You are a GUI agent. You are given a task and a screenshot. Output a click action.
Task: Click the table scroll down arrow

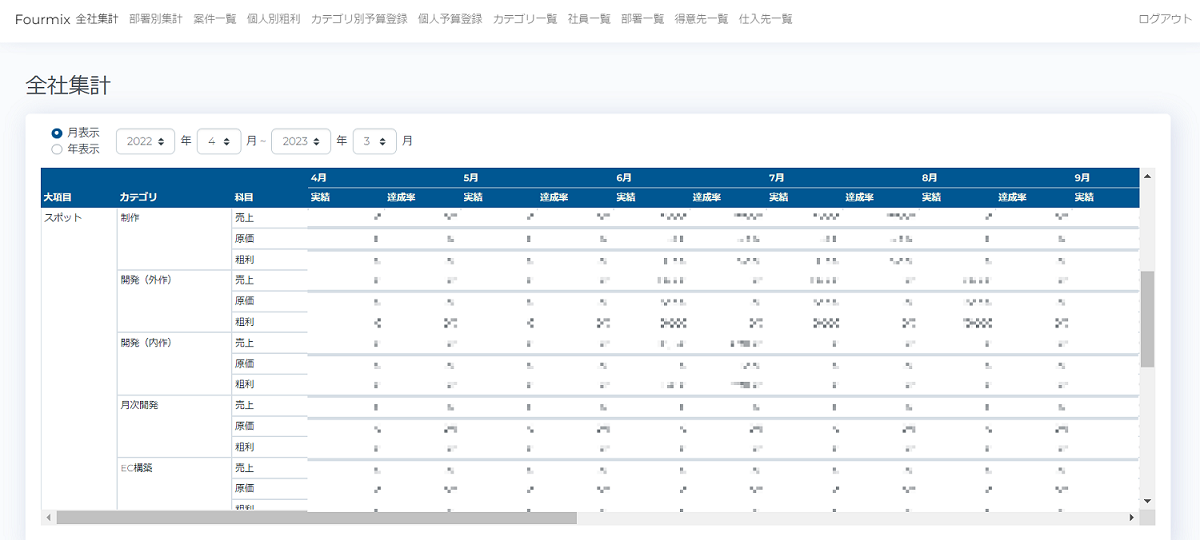coord(1147,501)
